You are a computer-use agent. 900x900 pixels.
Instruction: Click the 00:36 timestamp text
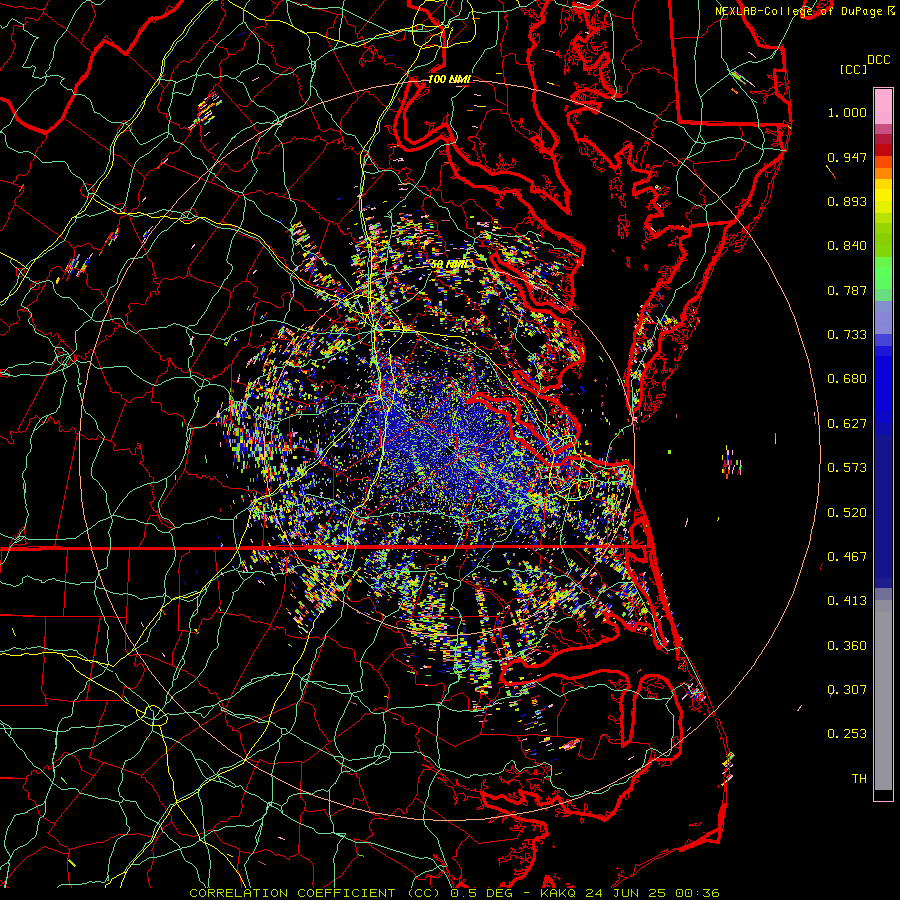click(x=697, y=893)
